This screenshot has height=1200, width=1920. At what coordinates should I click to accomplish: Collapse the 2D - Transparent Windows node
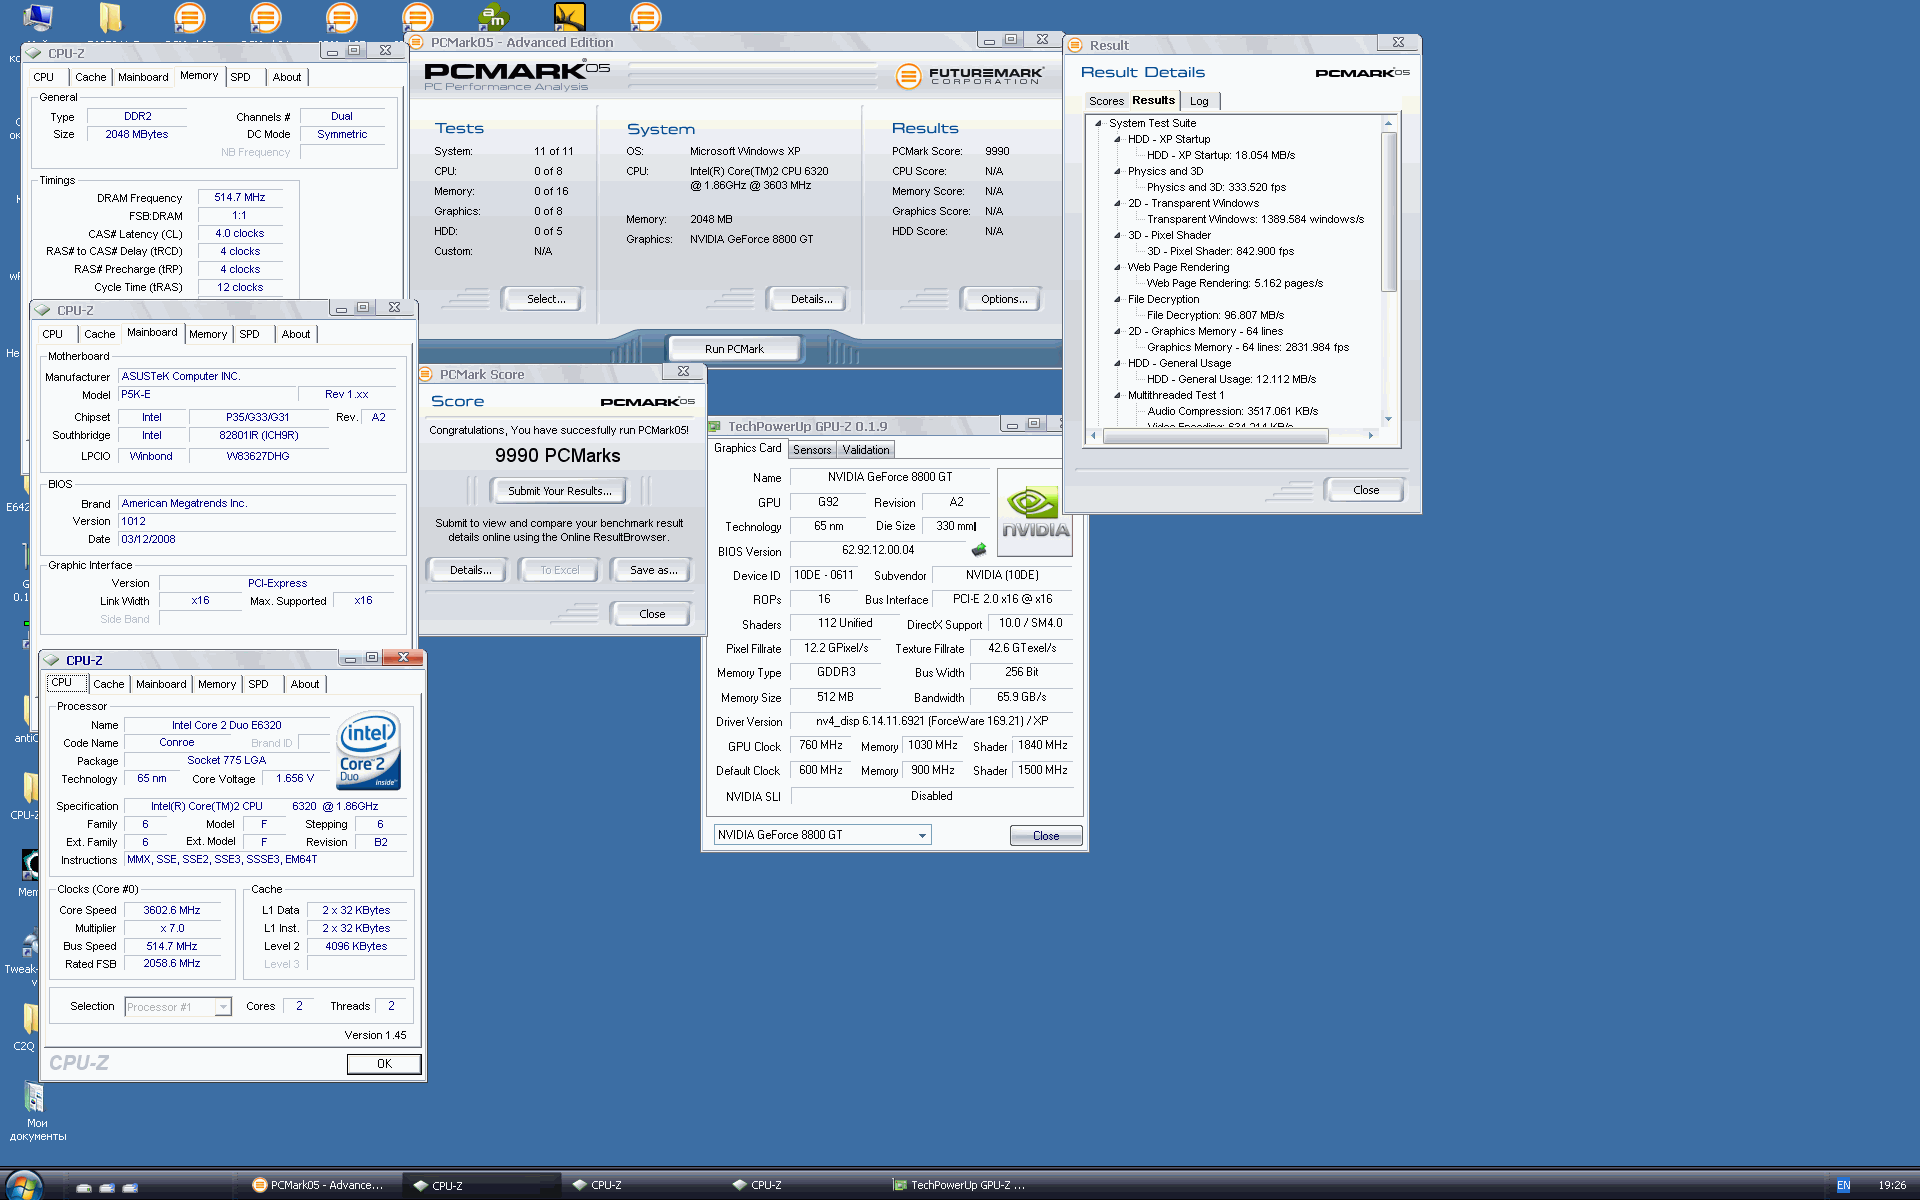click(x=1117, y=204)
